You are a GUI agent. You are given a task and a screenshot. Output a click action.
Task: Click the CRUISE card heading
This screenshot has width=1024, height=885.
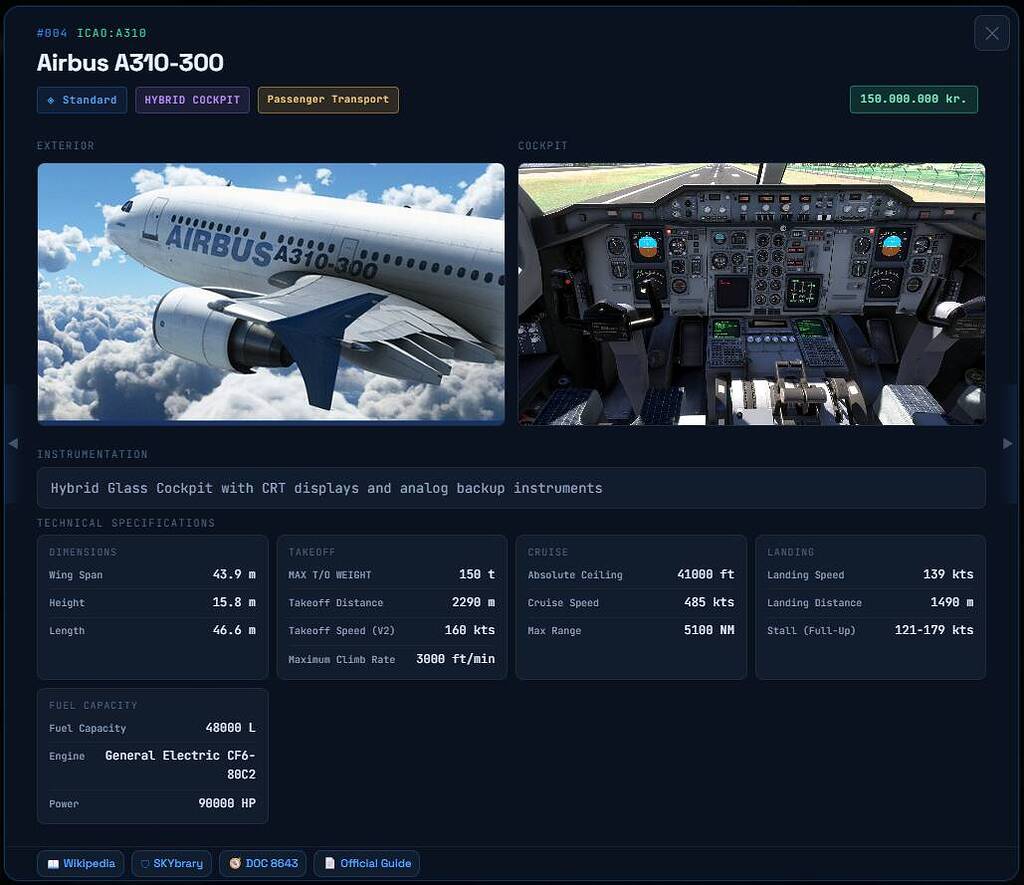(x=548, y=553)
